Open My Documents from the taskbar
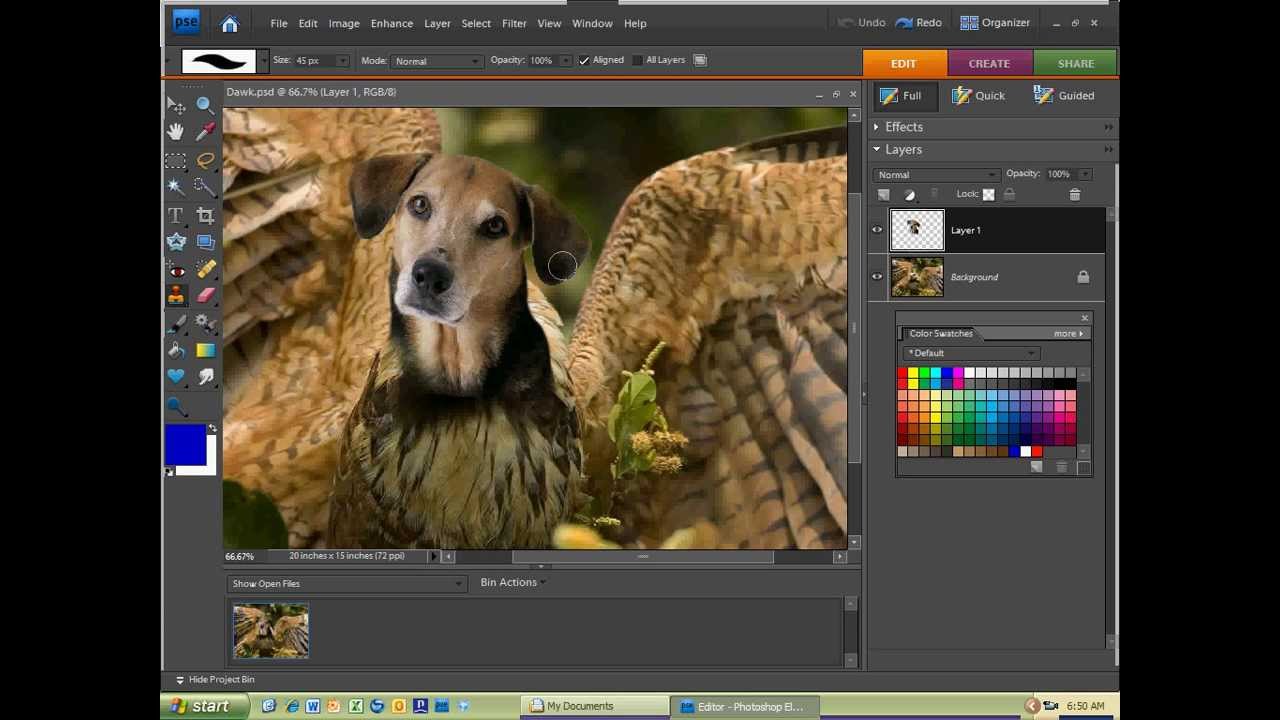This screenshot has height=720, width=1280. click(572, 706)
